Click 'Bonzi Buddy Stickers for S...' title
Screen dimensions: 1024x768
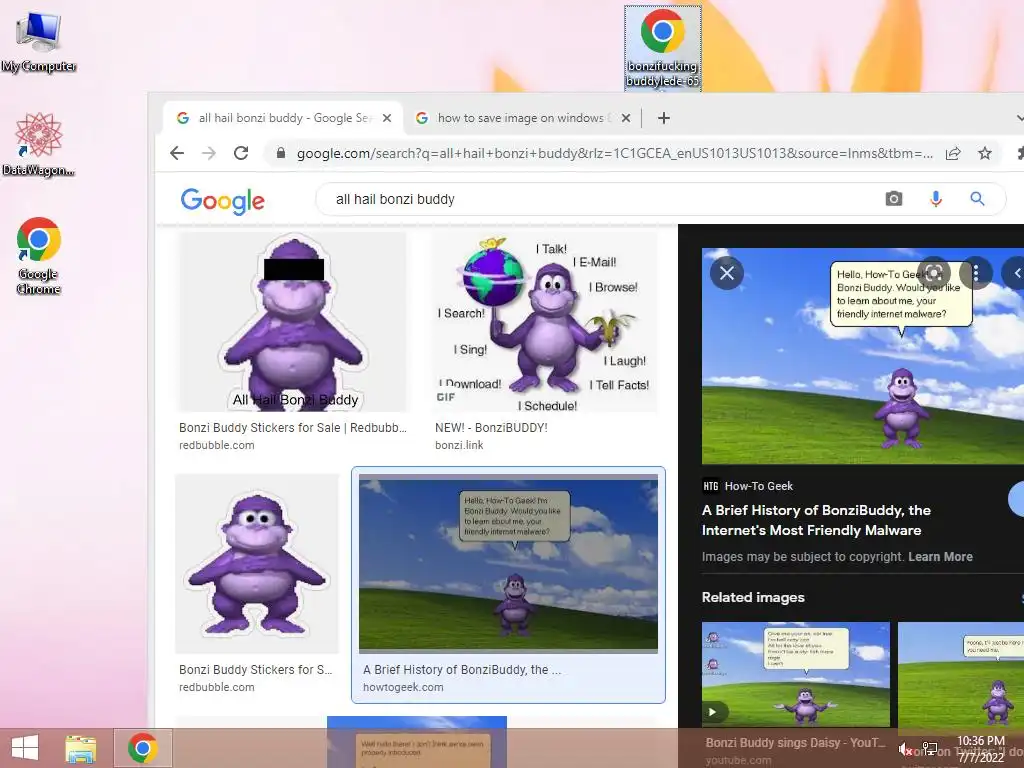pyautogui.click(x=255, y=670)
